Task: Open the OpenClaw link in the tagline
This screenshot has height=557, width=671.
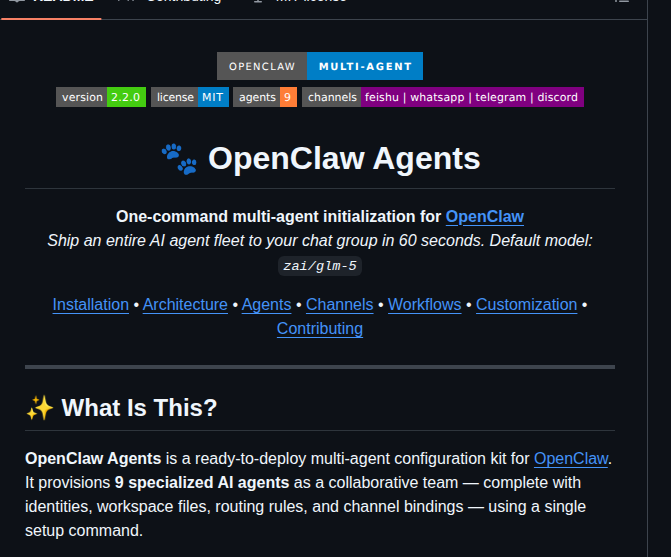Action: coord(484,216)
